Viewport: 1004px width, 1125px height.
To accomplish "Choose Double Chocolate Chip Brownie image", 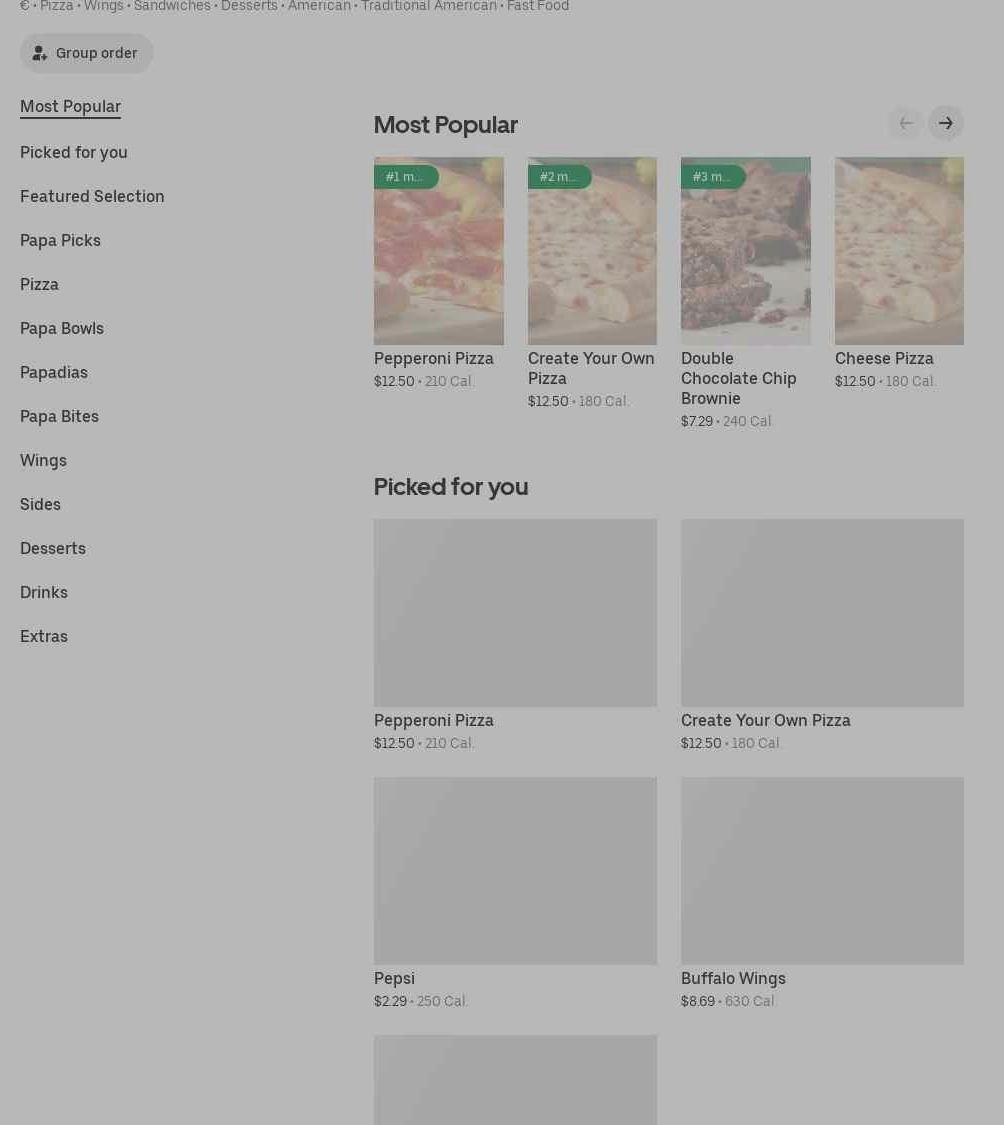I will click(745, 251).
